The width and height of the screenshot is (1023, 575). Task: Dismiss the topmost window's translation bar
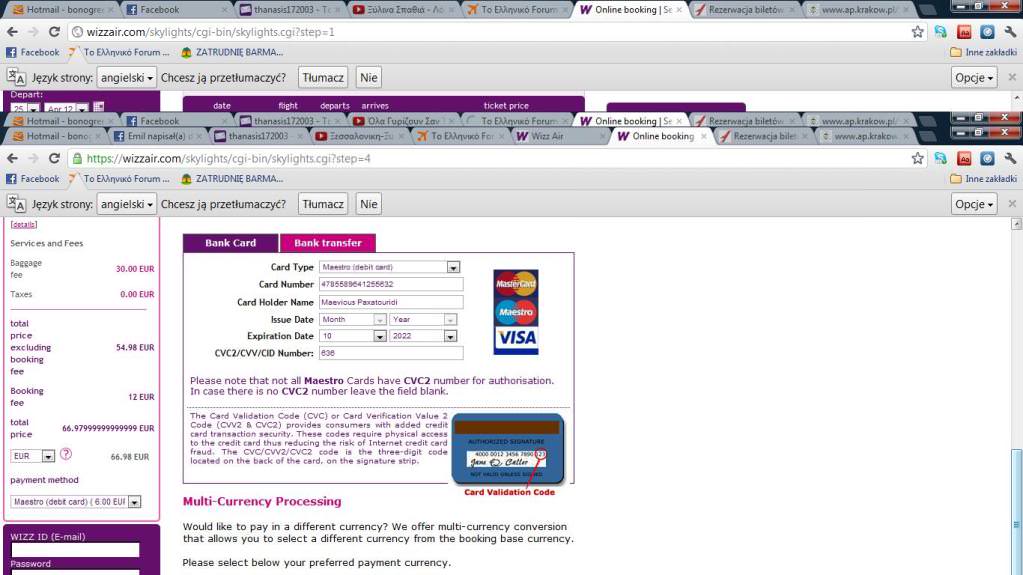(1012, 78)
